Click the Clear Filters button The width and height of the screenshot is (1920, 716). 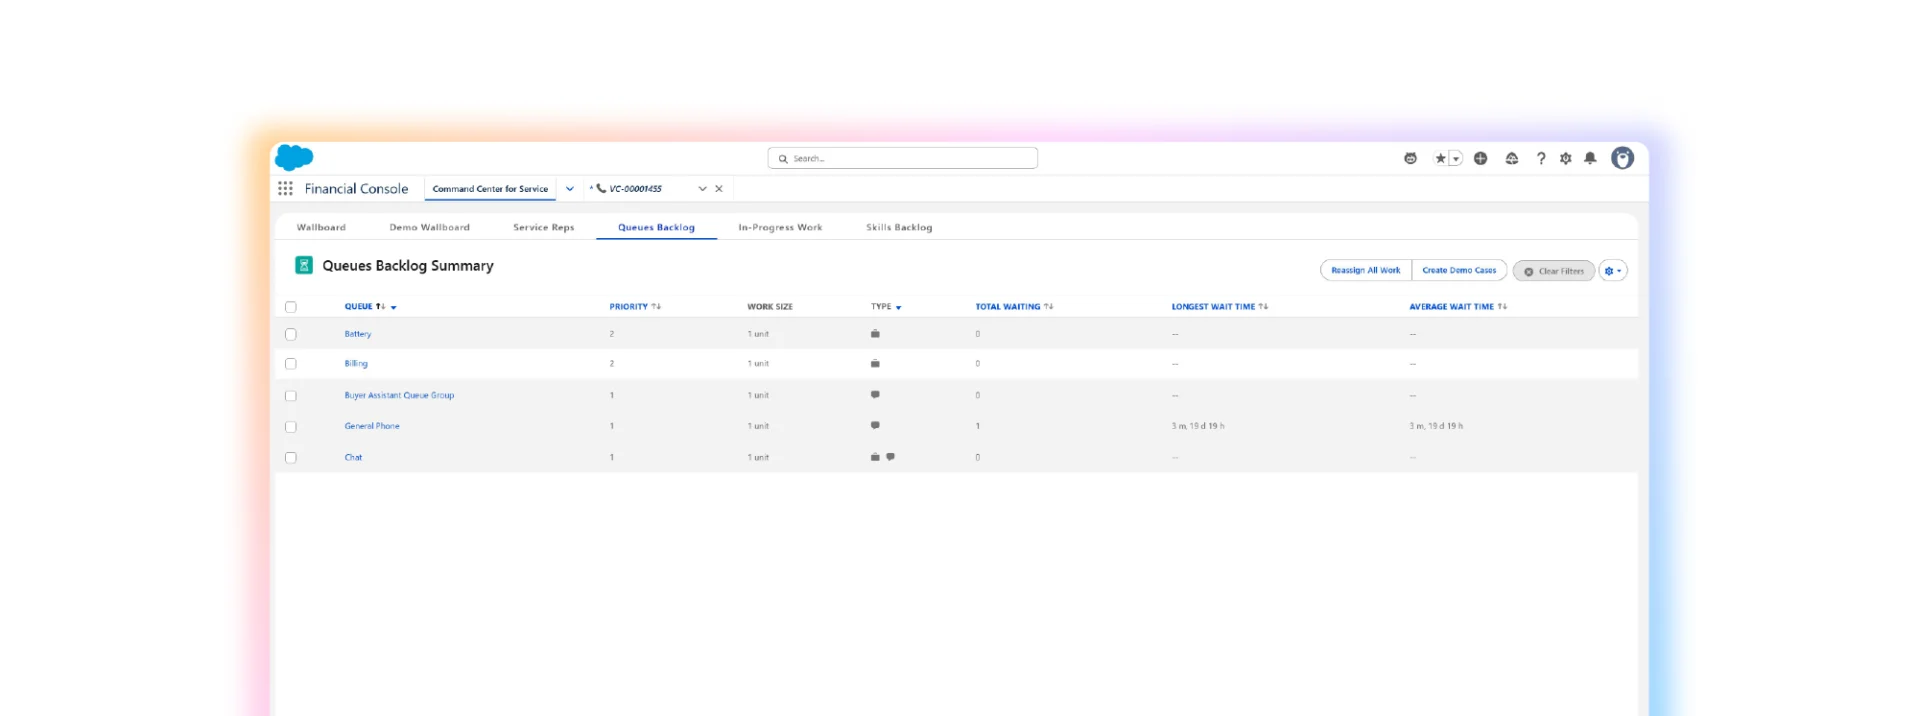click(1554, 271)
